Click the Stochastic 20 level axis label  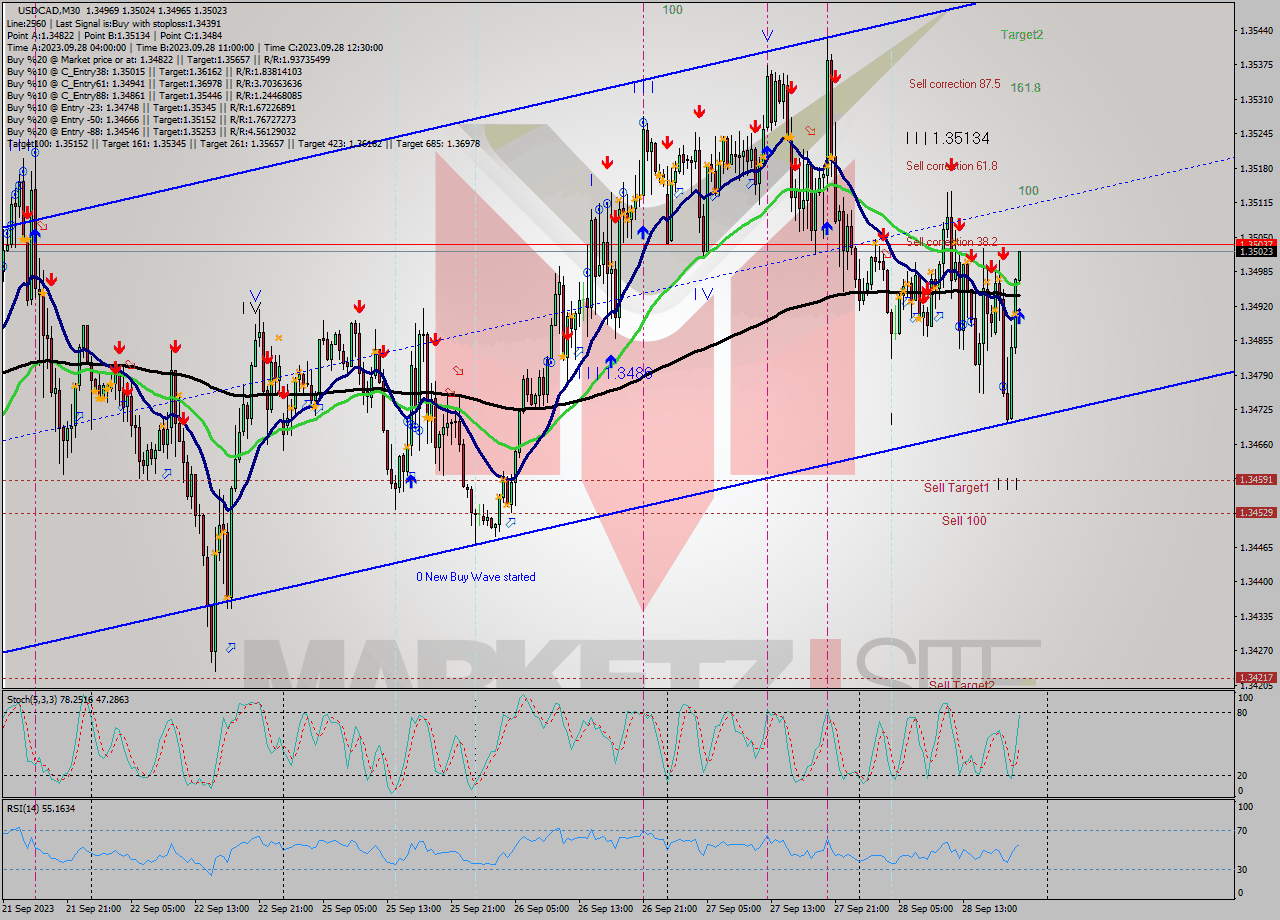[1243, 776]
